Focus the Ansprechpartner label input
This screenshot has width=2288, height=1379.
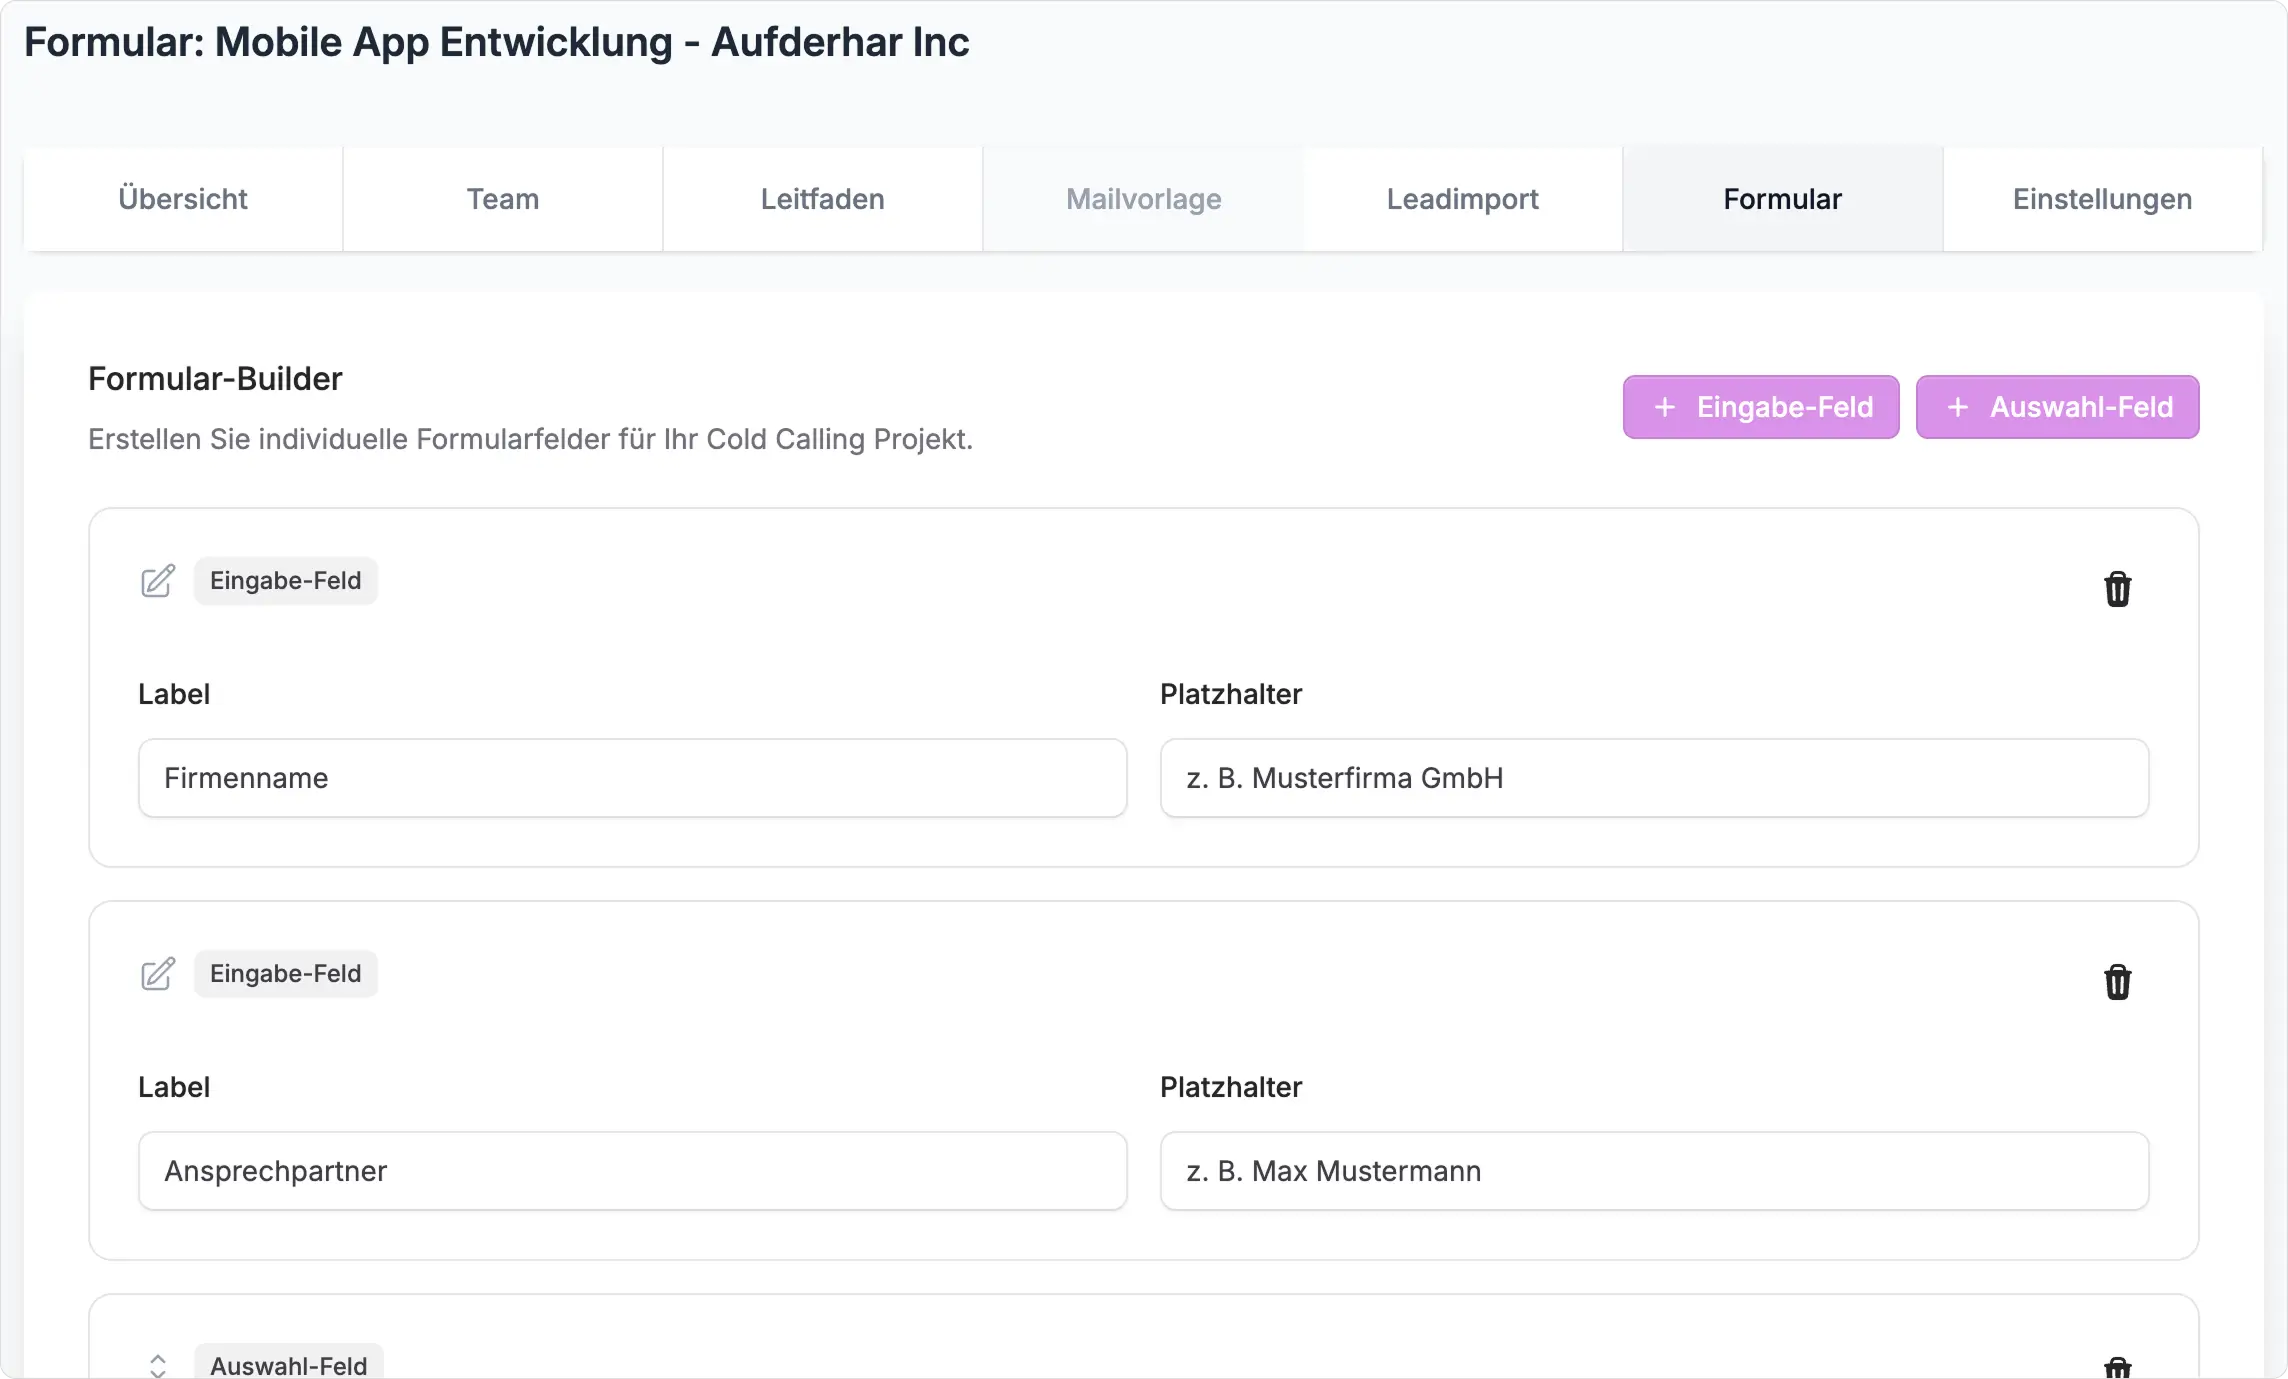pyautogui.click(x=632, y=1171)
